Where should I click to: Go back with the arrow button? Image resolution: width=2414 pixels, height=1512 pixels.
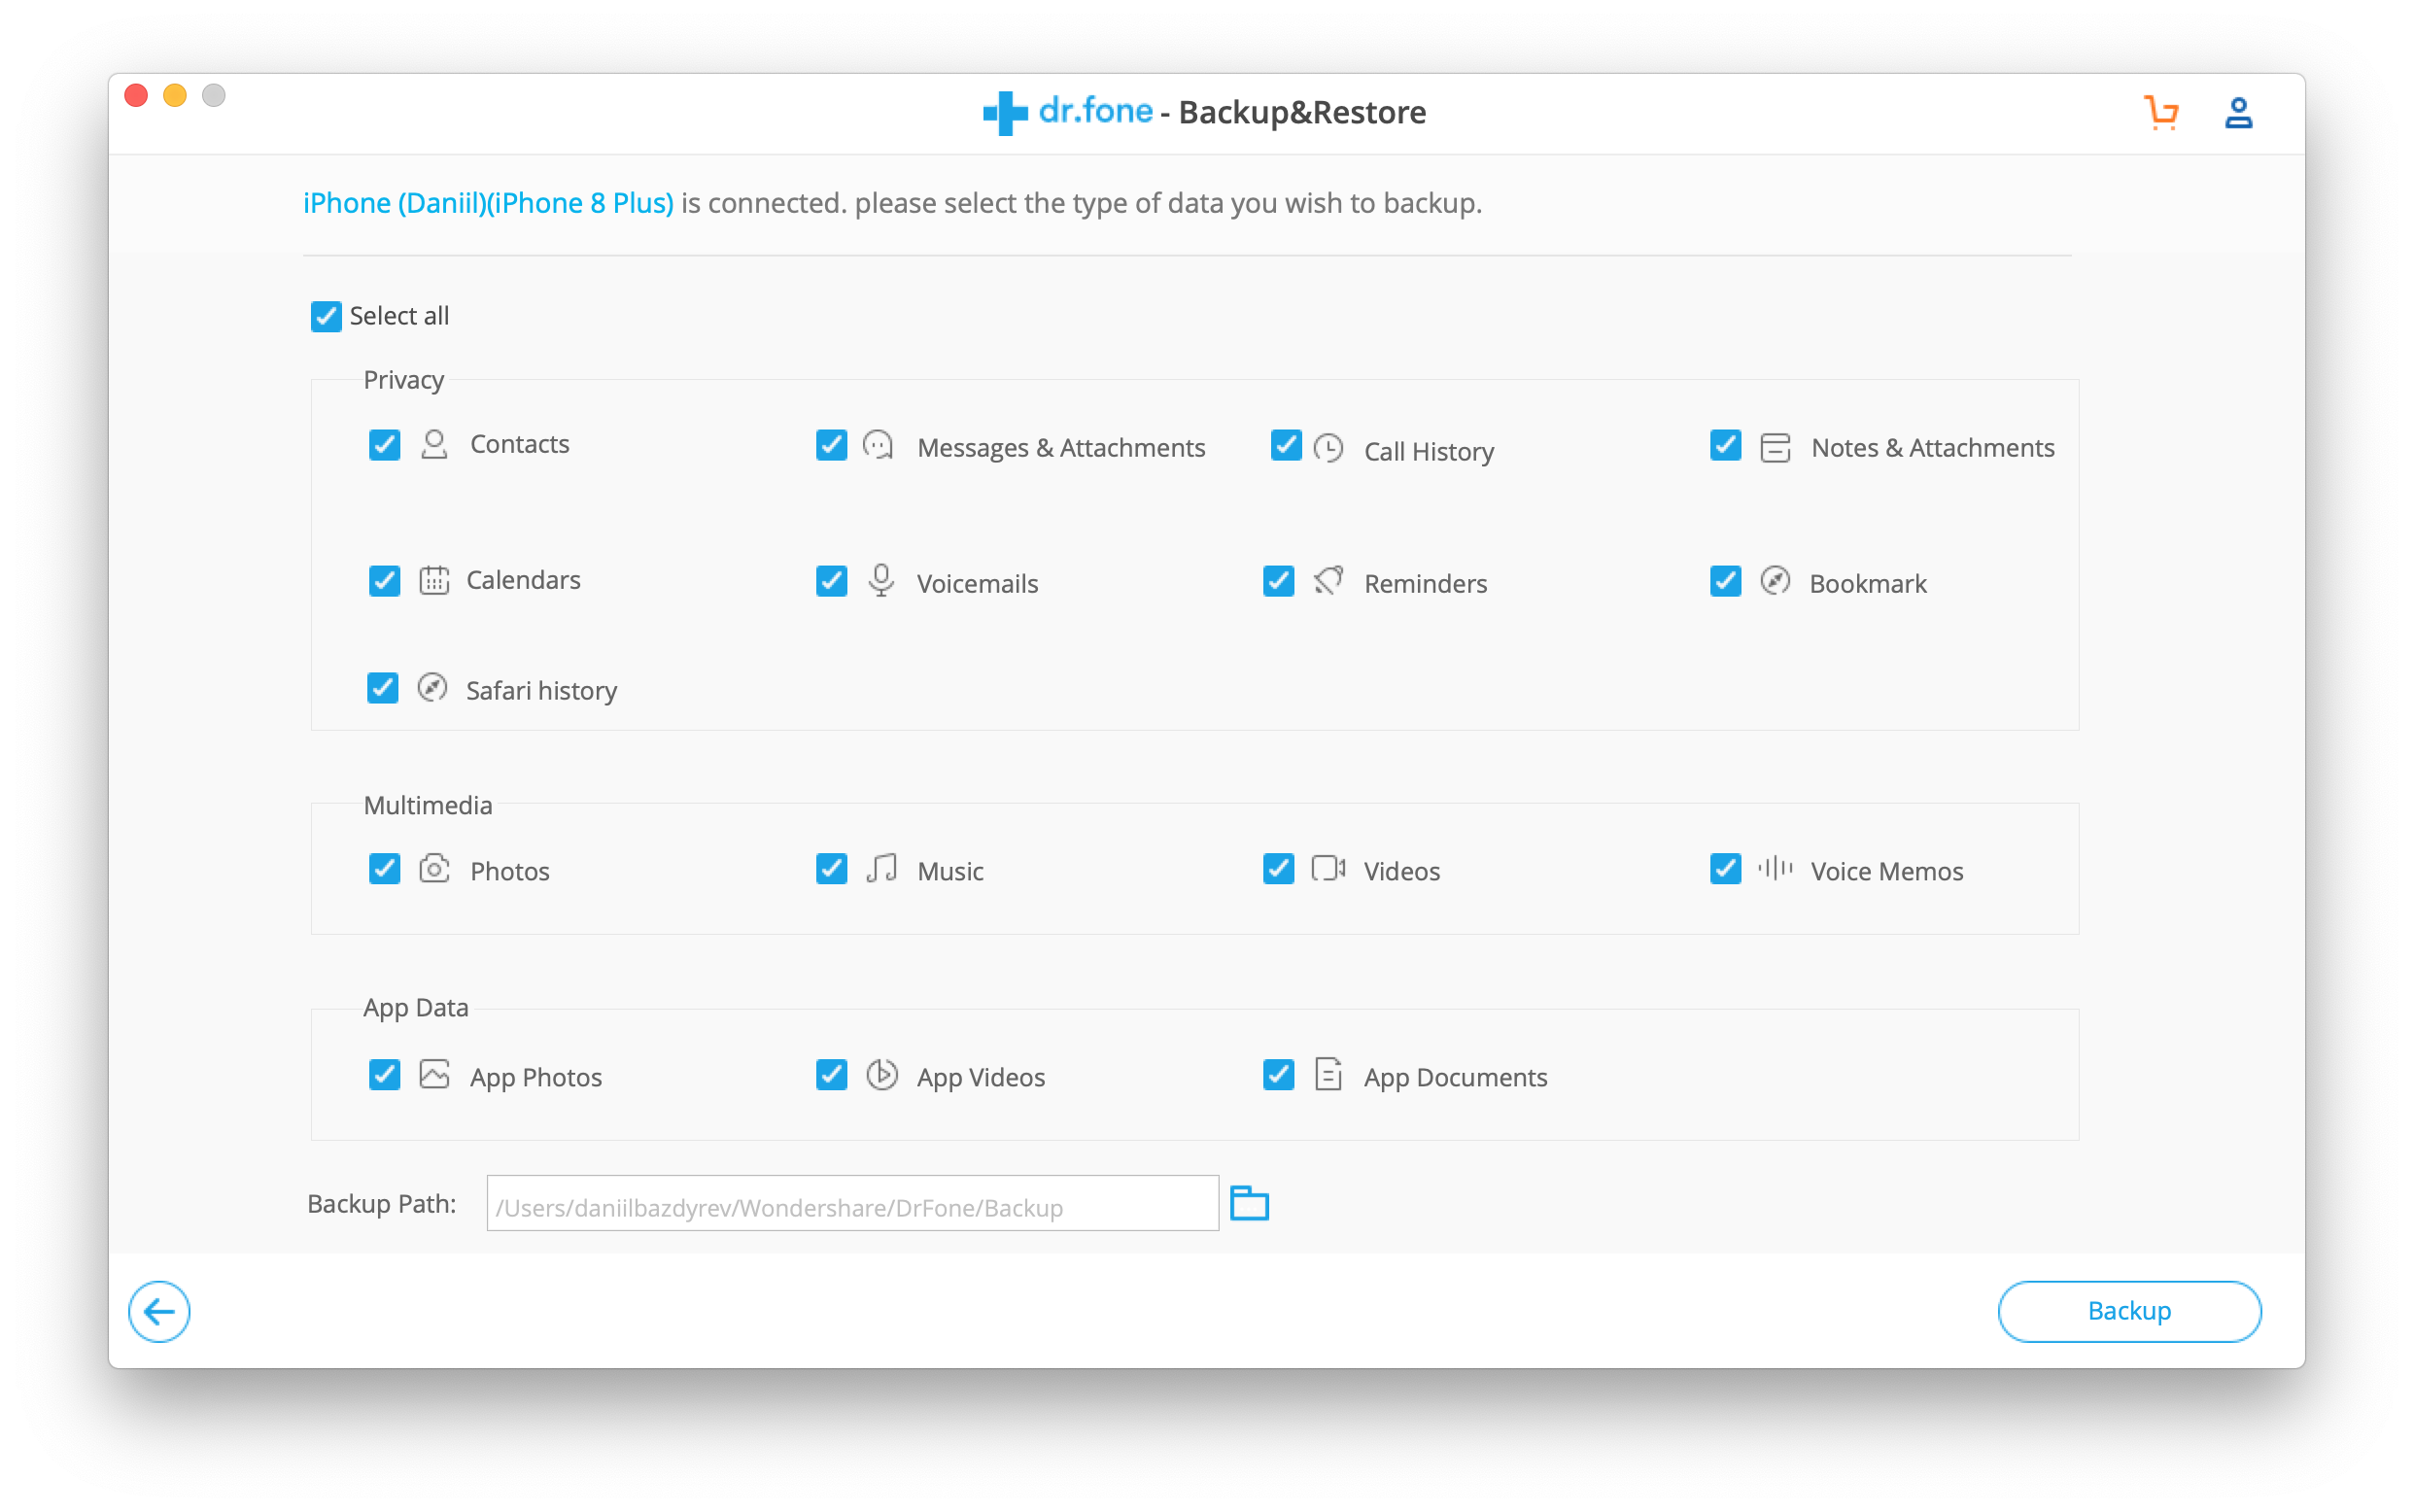[159, 1311]
